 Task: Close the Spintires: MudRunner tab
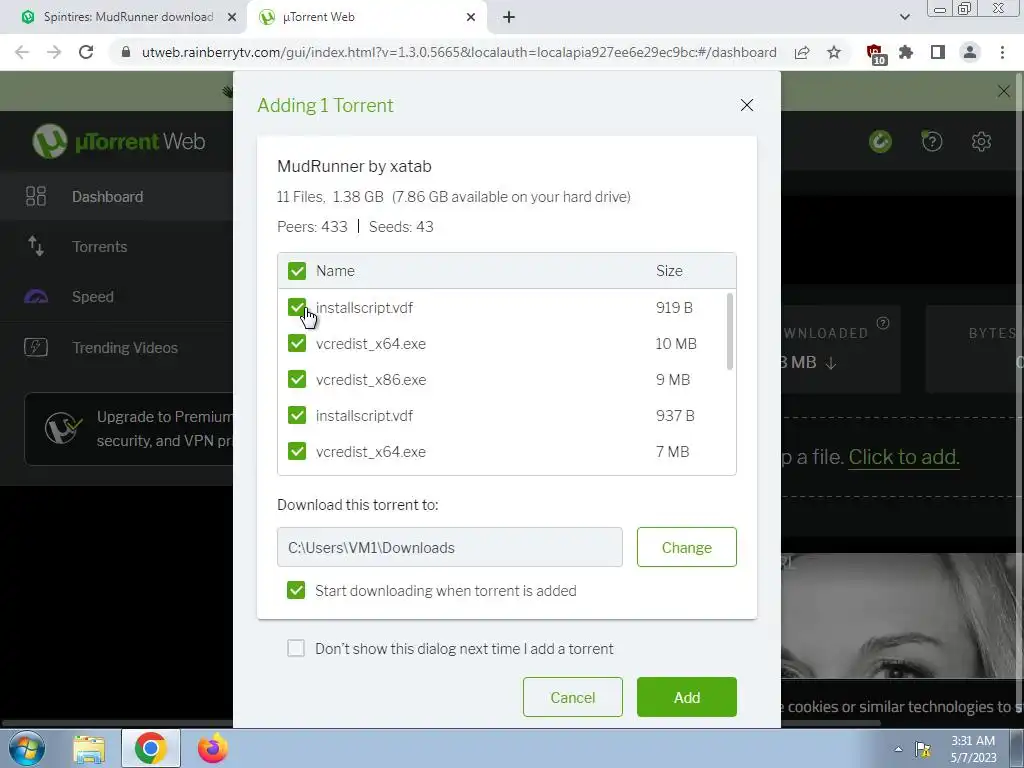coord(232,18)
